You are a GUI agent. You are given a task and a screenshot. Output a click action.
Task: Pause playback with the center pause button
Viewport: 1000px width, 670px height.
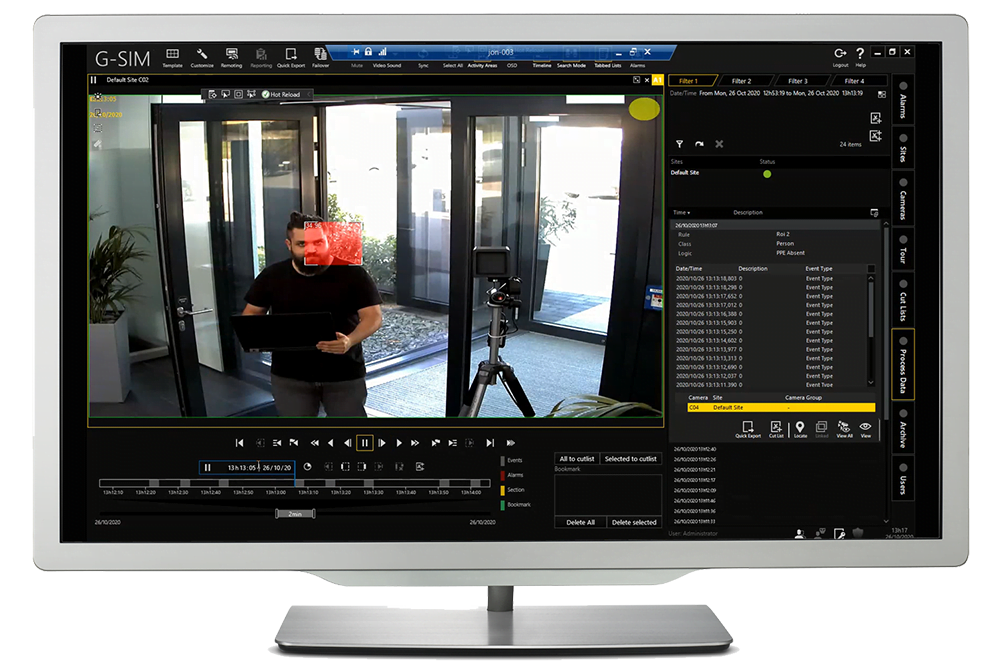pos(365,442)
